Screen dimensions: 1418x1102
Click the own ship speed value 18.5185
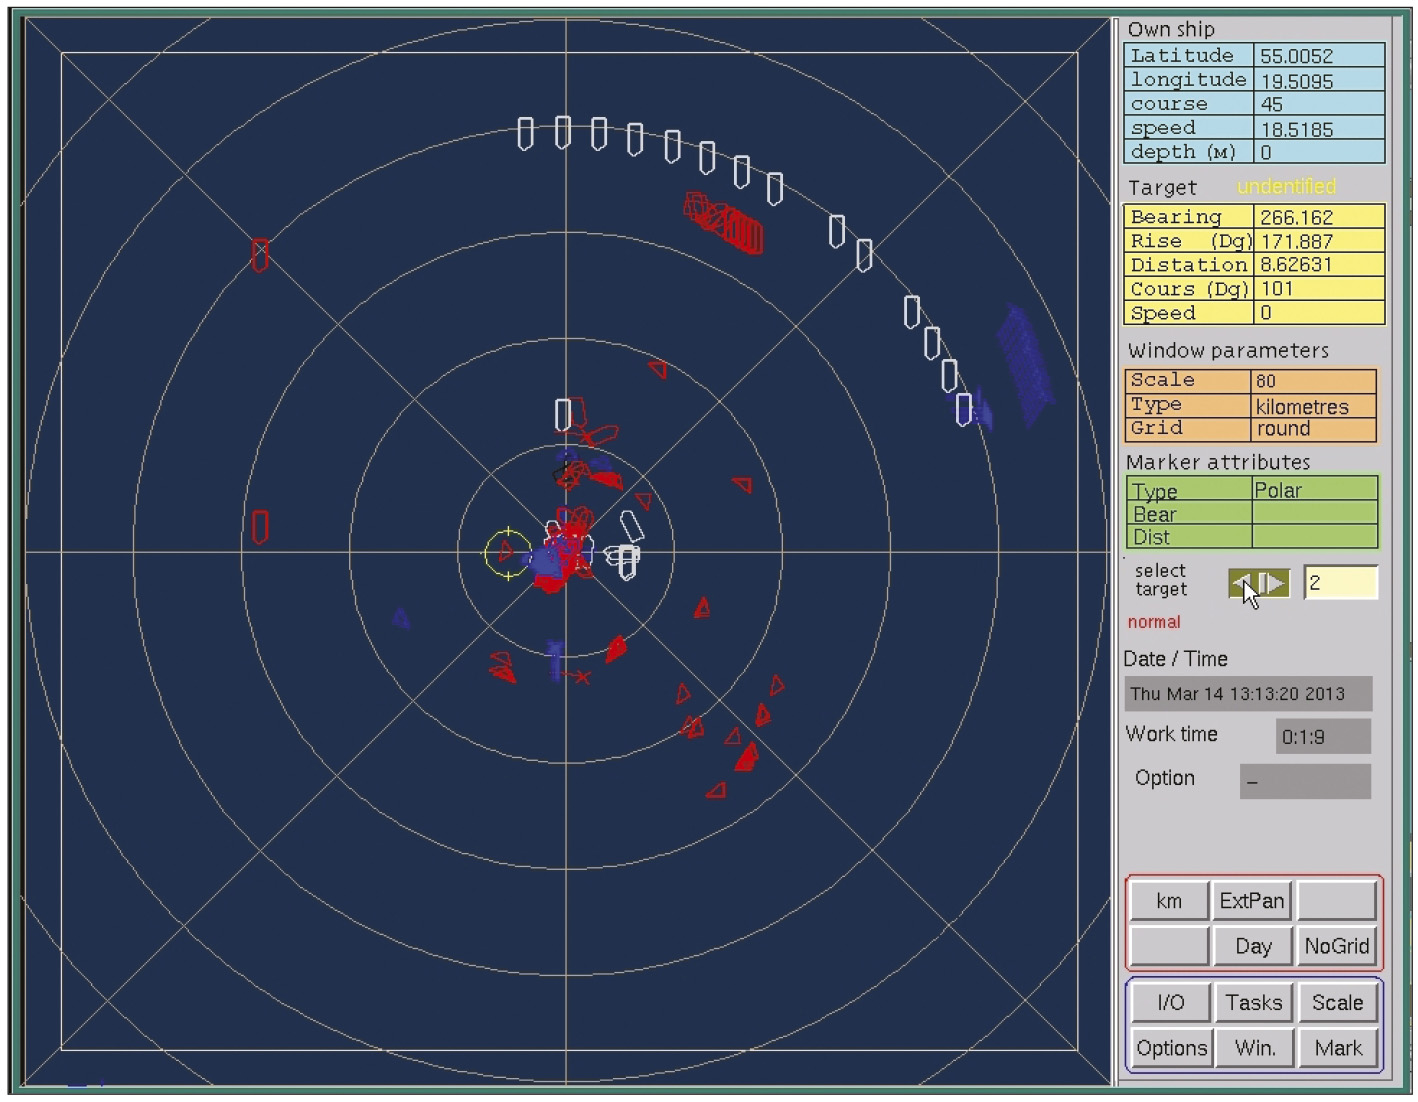point(1319,128)
